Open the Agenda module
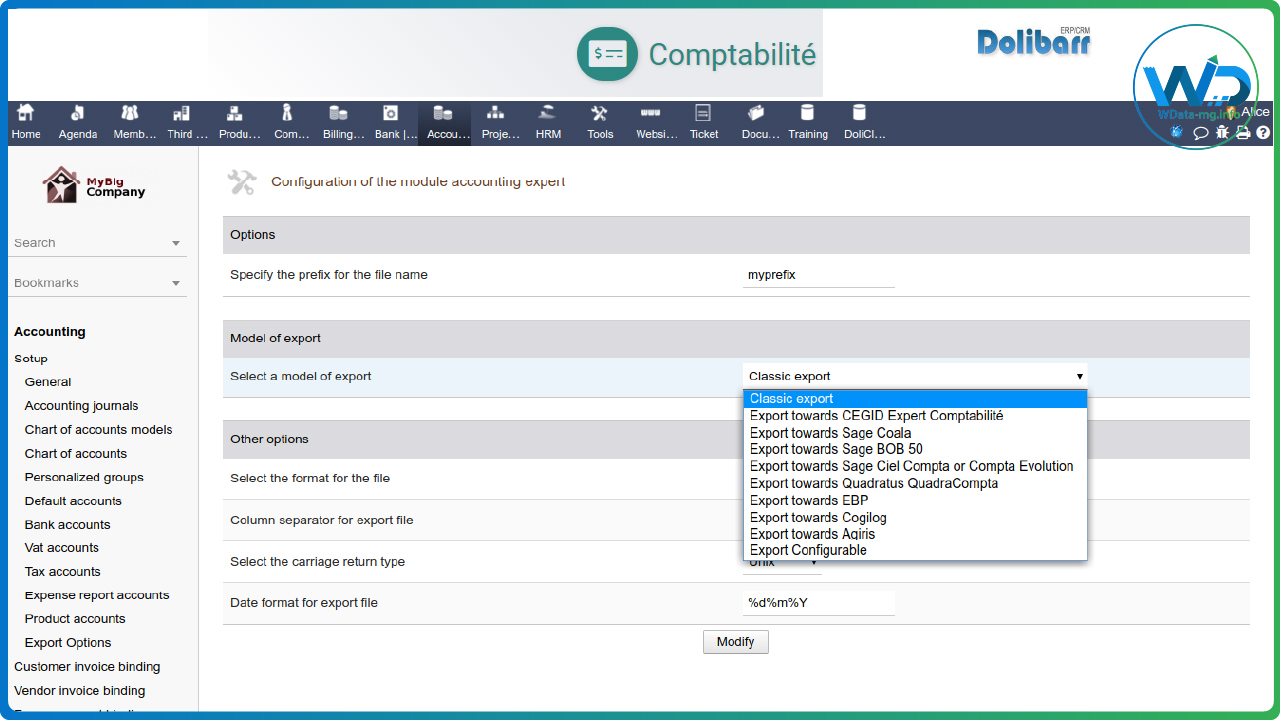This screenshot has width=1280, height=720. click(77, 122)
